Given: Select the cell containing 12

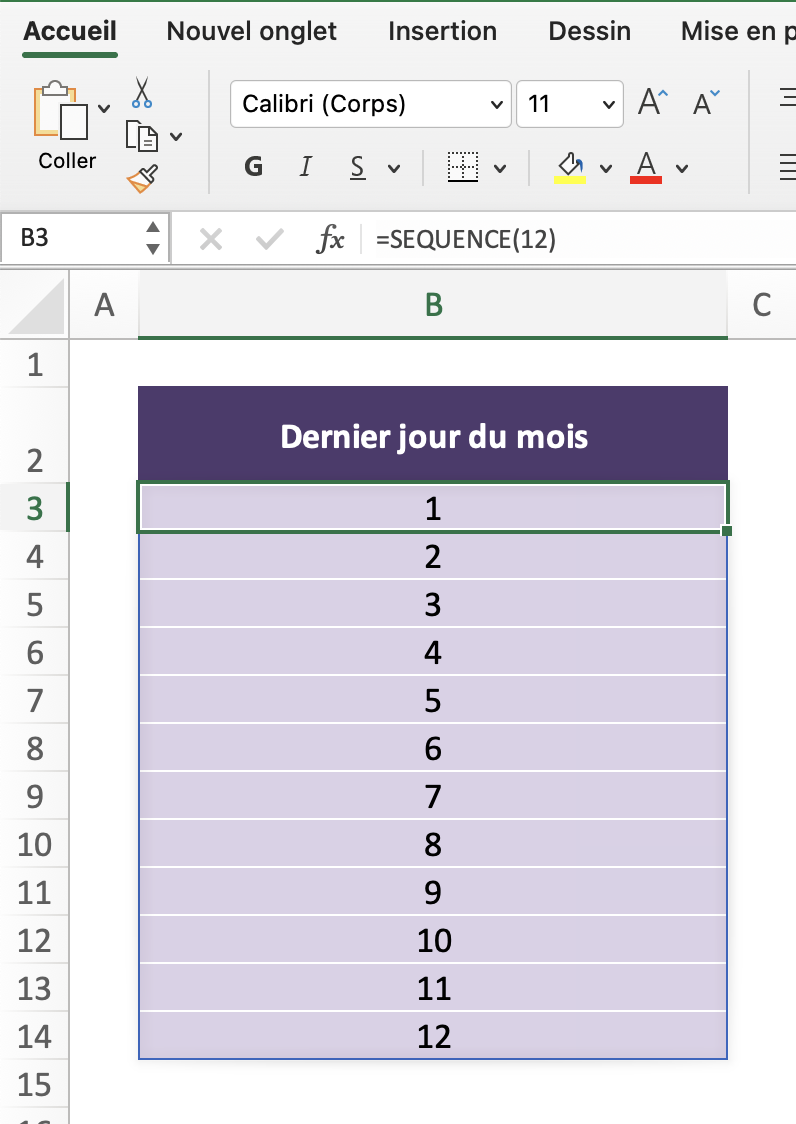Looking at the screenshot, I should click(x=433, y=1037).
